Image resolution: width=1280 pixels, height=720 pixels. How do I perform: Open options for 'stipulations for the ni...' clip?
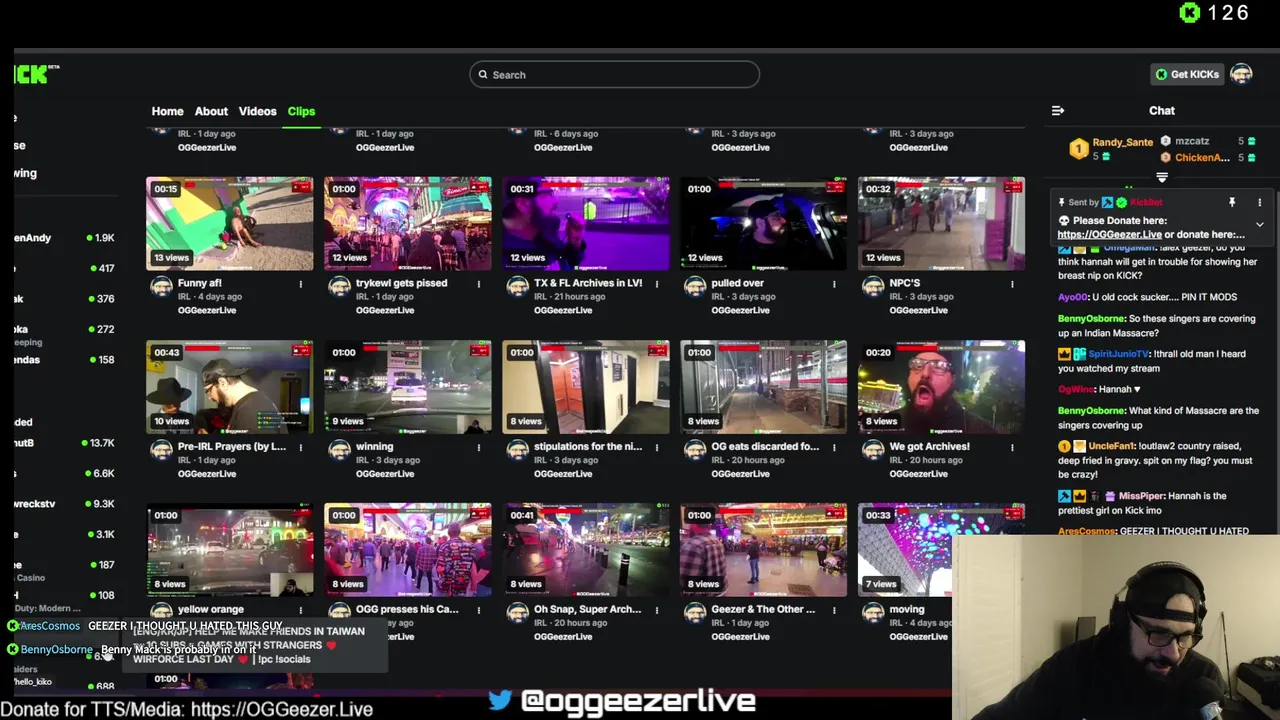656,447
